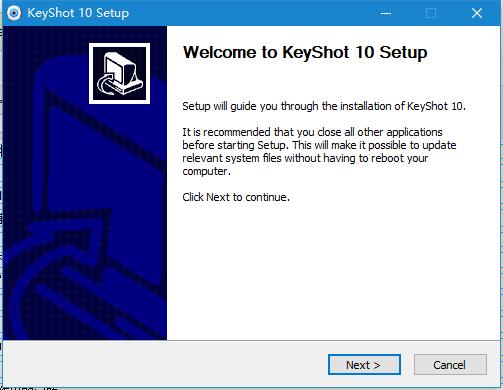Click the "Click Next to continue." text
503x390 pixels.
click(x=236, y=197)
